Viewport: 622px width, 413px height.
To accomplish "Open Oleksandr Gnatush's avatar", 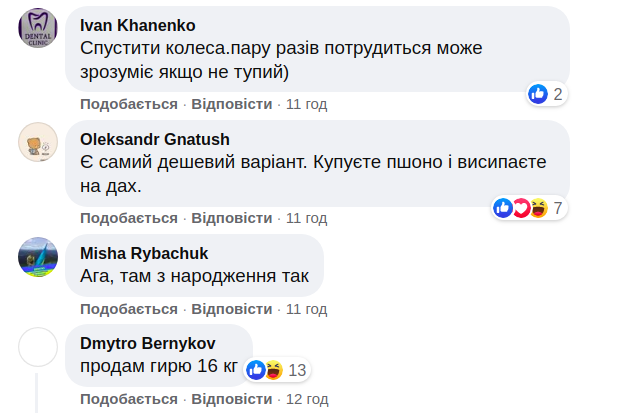I will click(x=38, y=141).
